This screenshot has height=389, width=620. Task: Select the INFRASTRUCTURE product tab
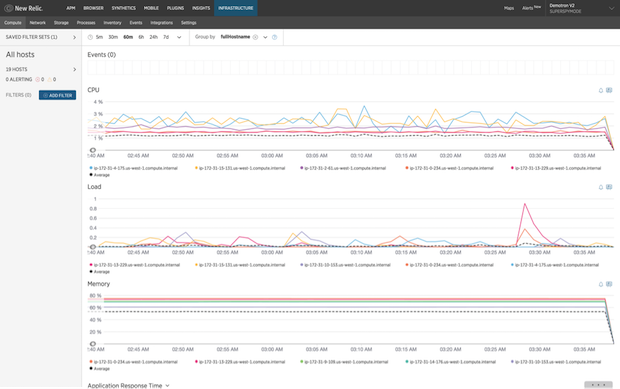point(236,8)
